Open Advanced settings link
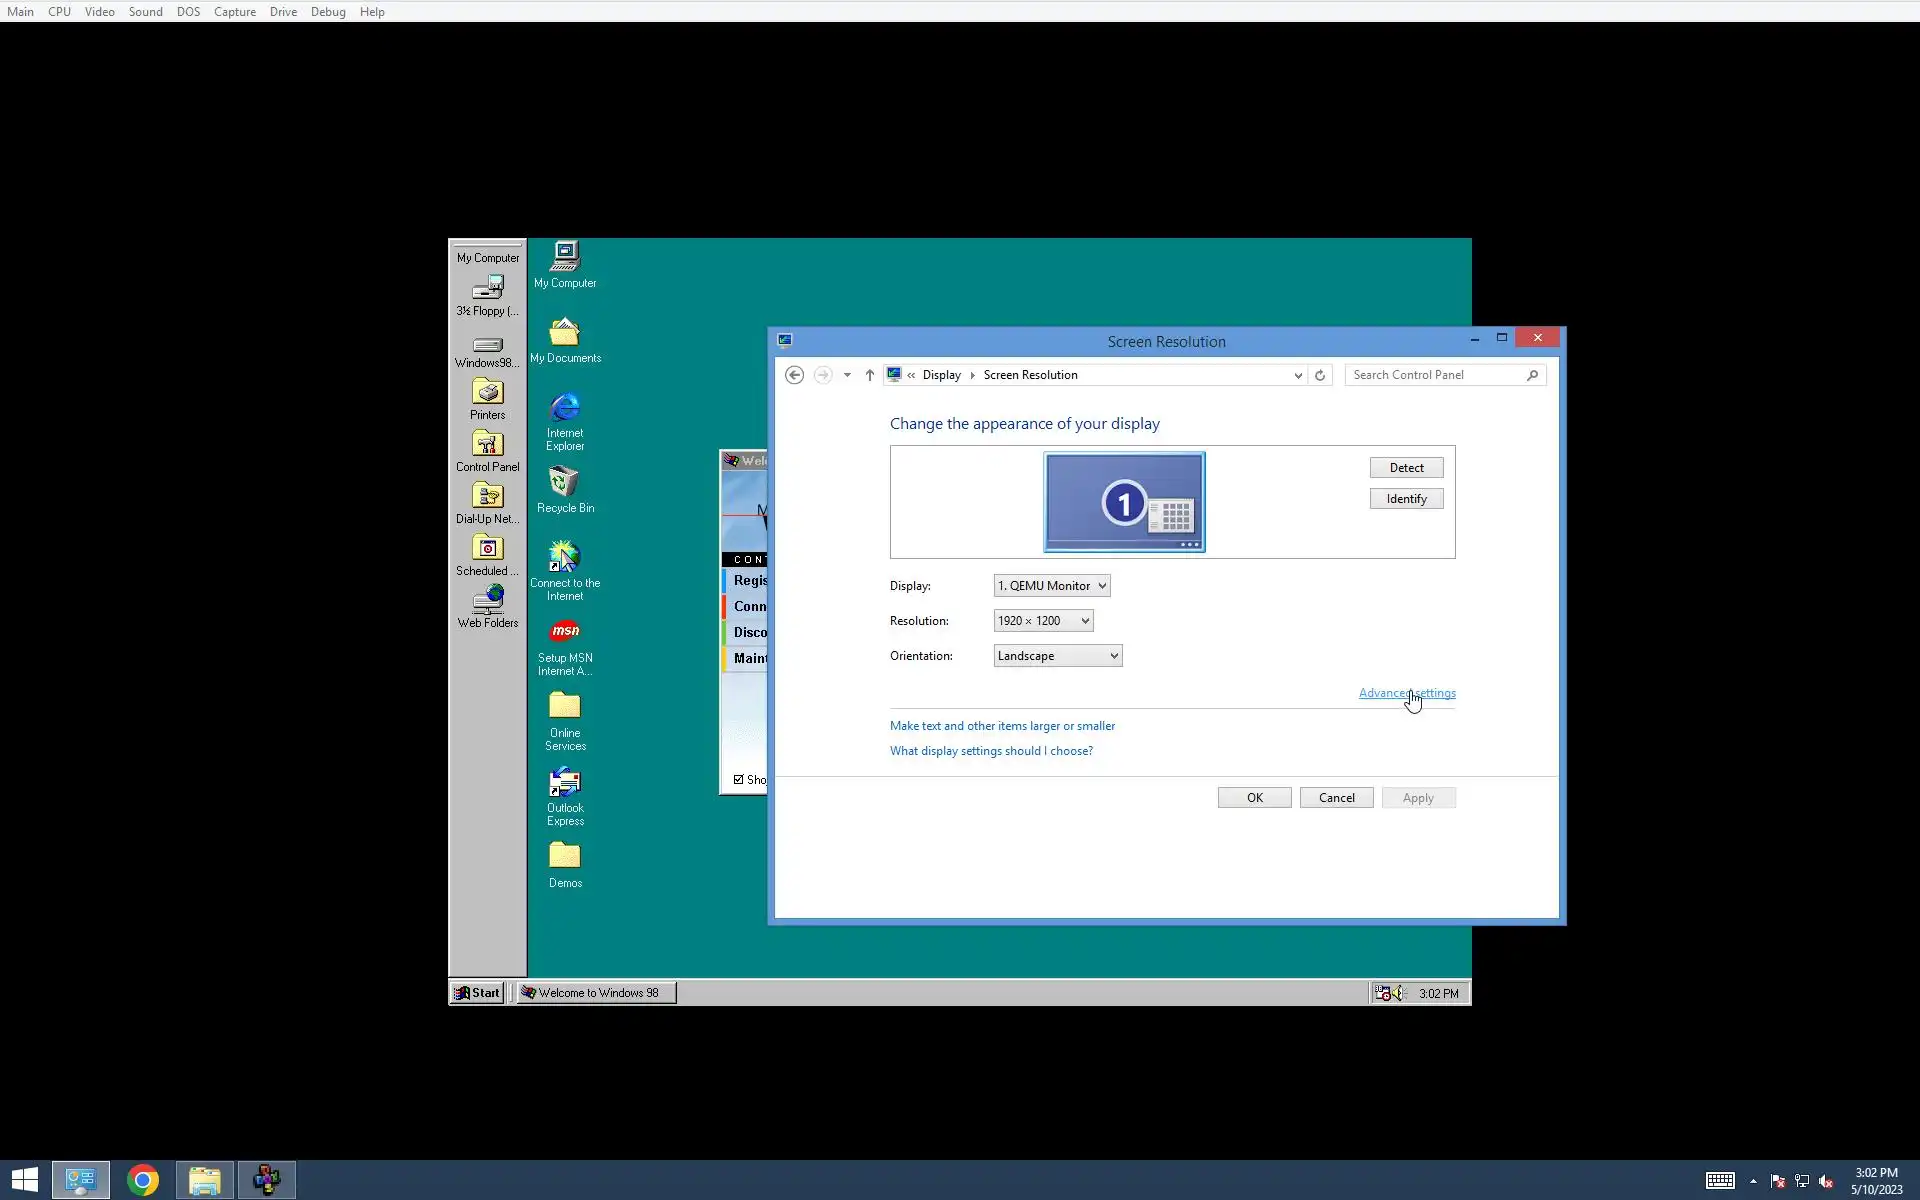 [x=1406, y=693]
